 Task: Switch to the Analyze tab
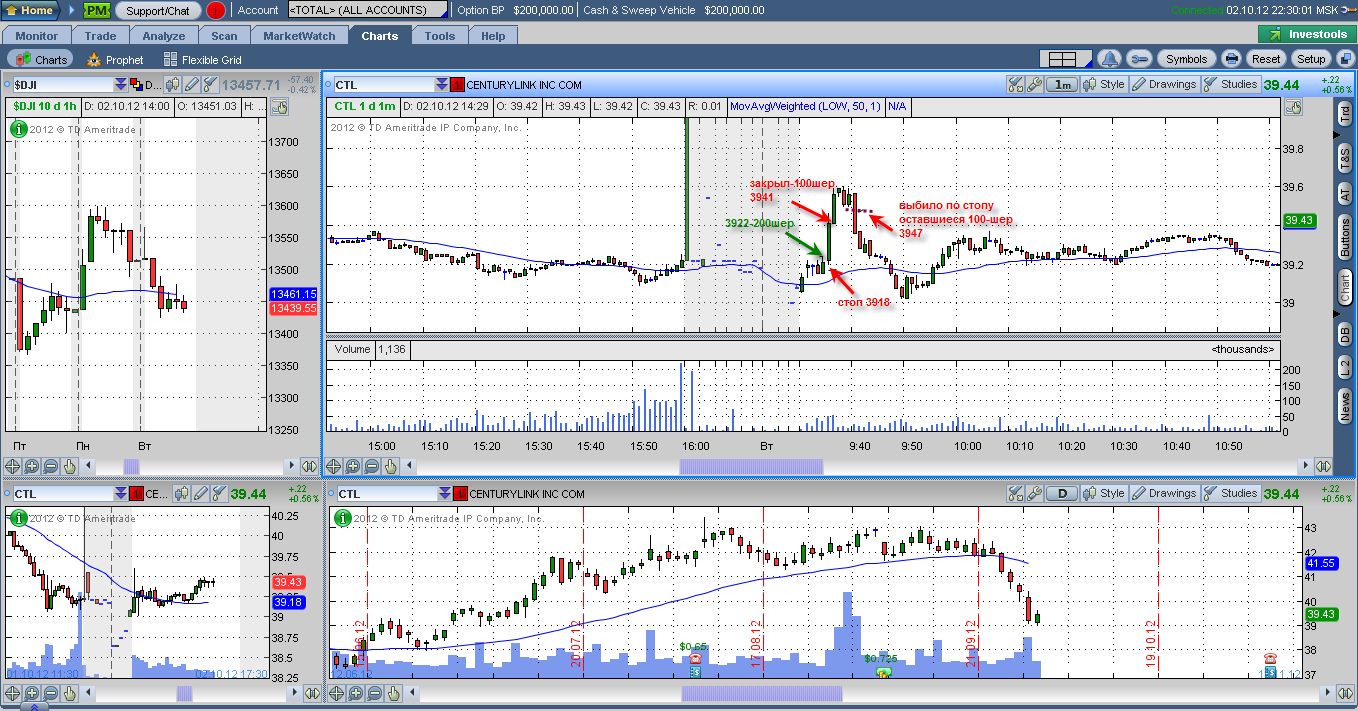[164, 36]
